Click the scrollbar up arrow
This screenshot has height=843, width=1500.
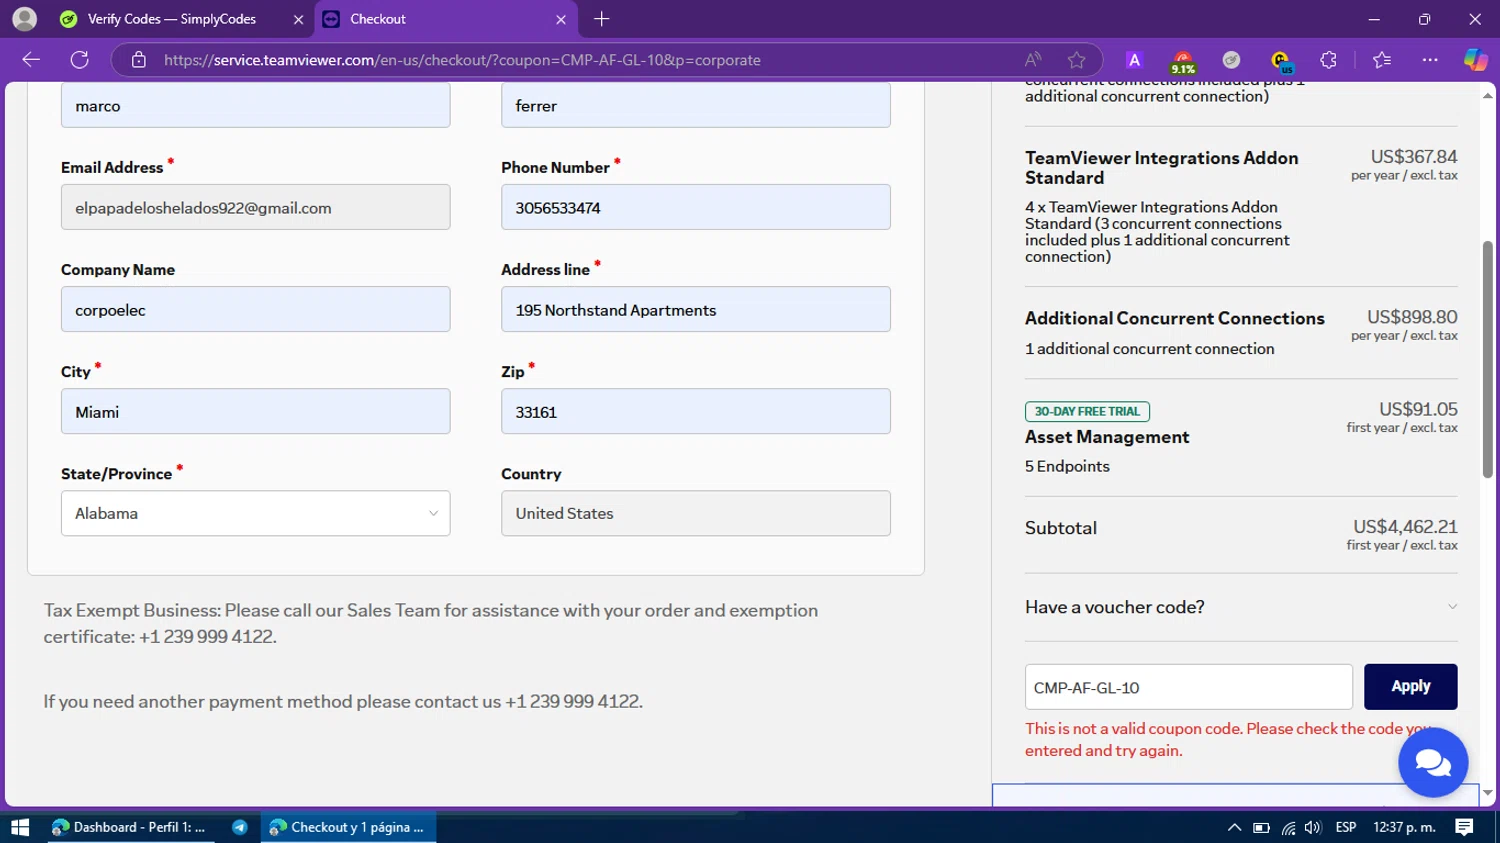coord(1488,96)
